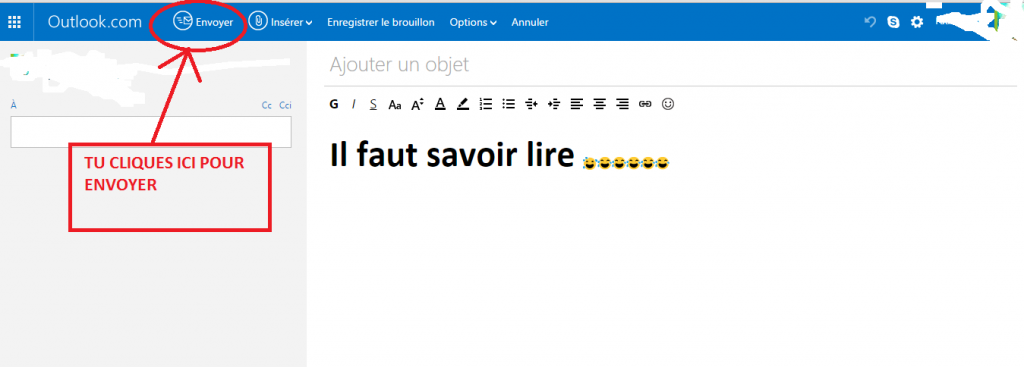Open the text highlight color tool
The height and width of the screenshot is (367, 1024).
click(463, 104)
